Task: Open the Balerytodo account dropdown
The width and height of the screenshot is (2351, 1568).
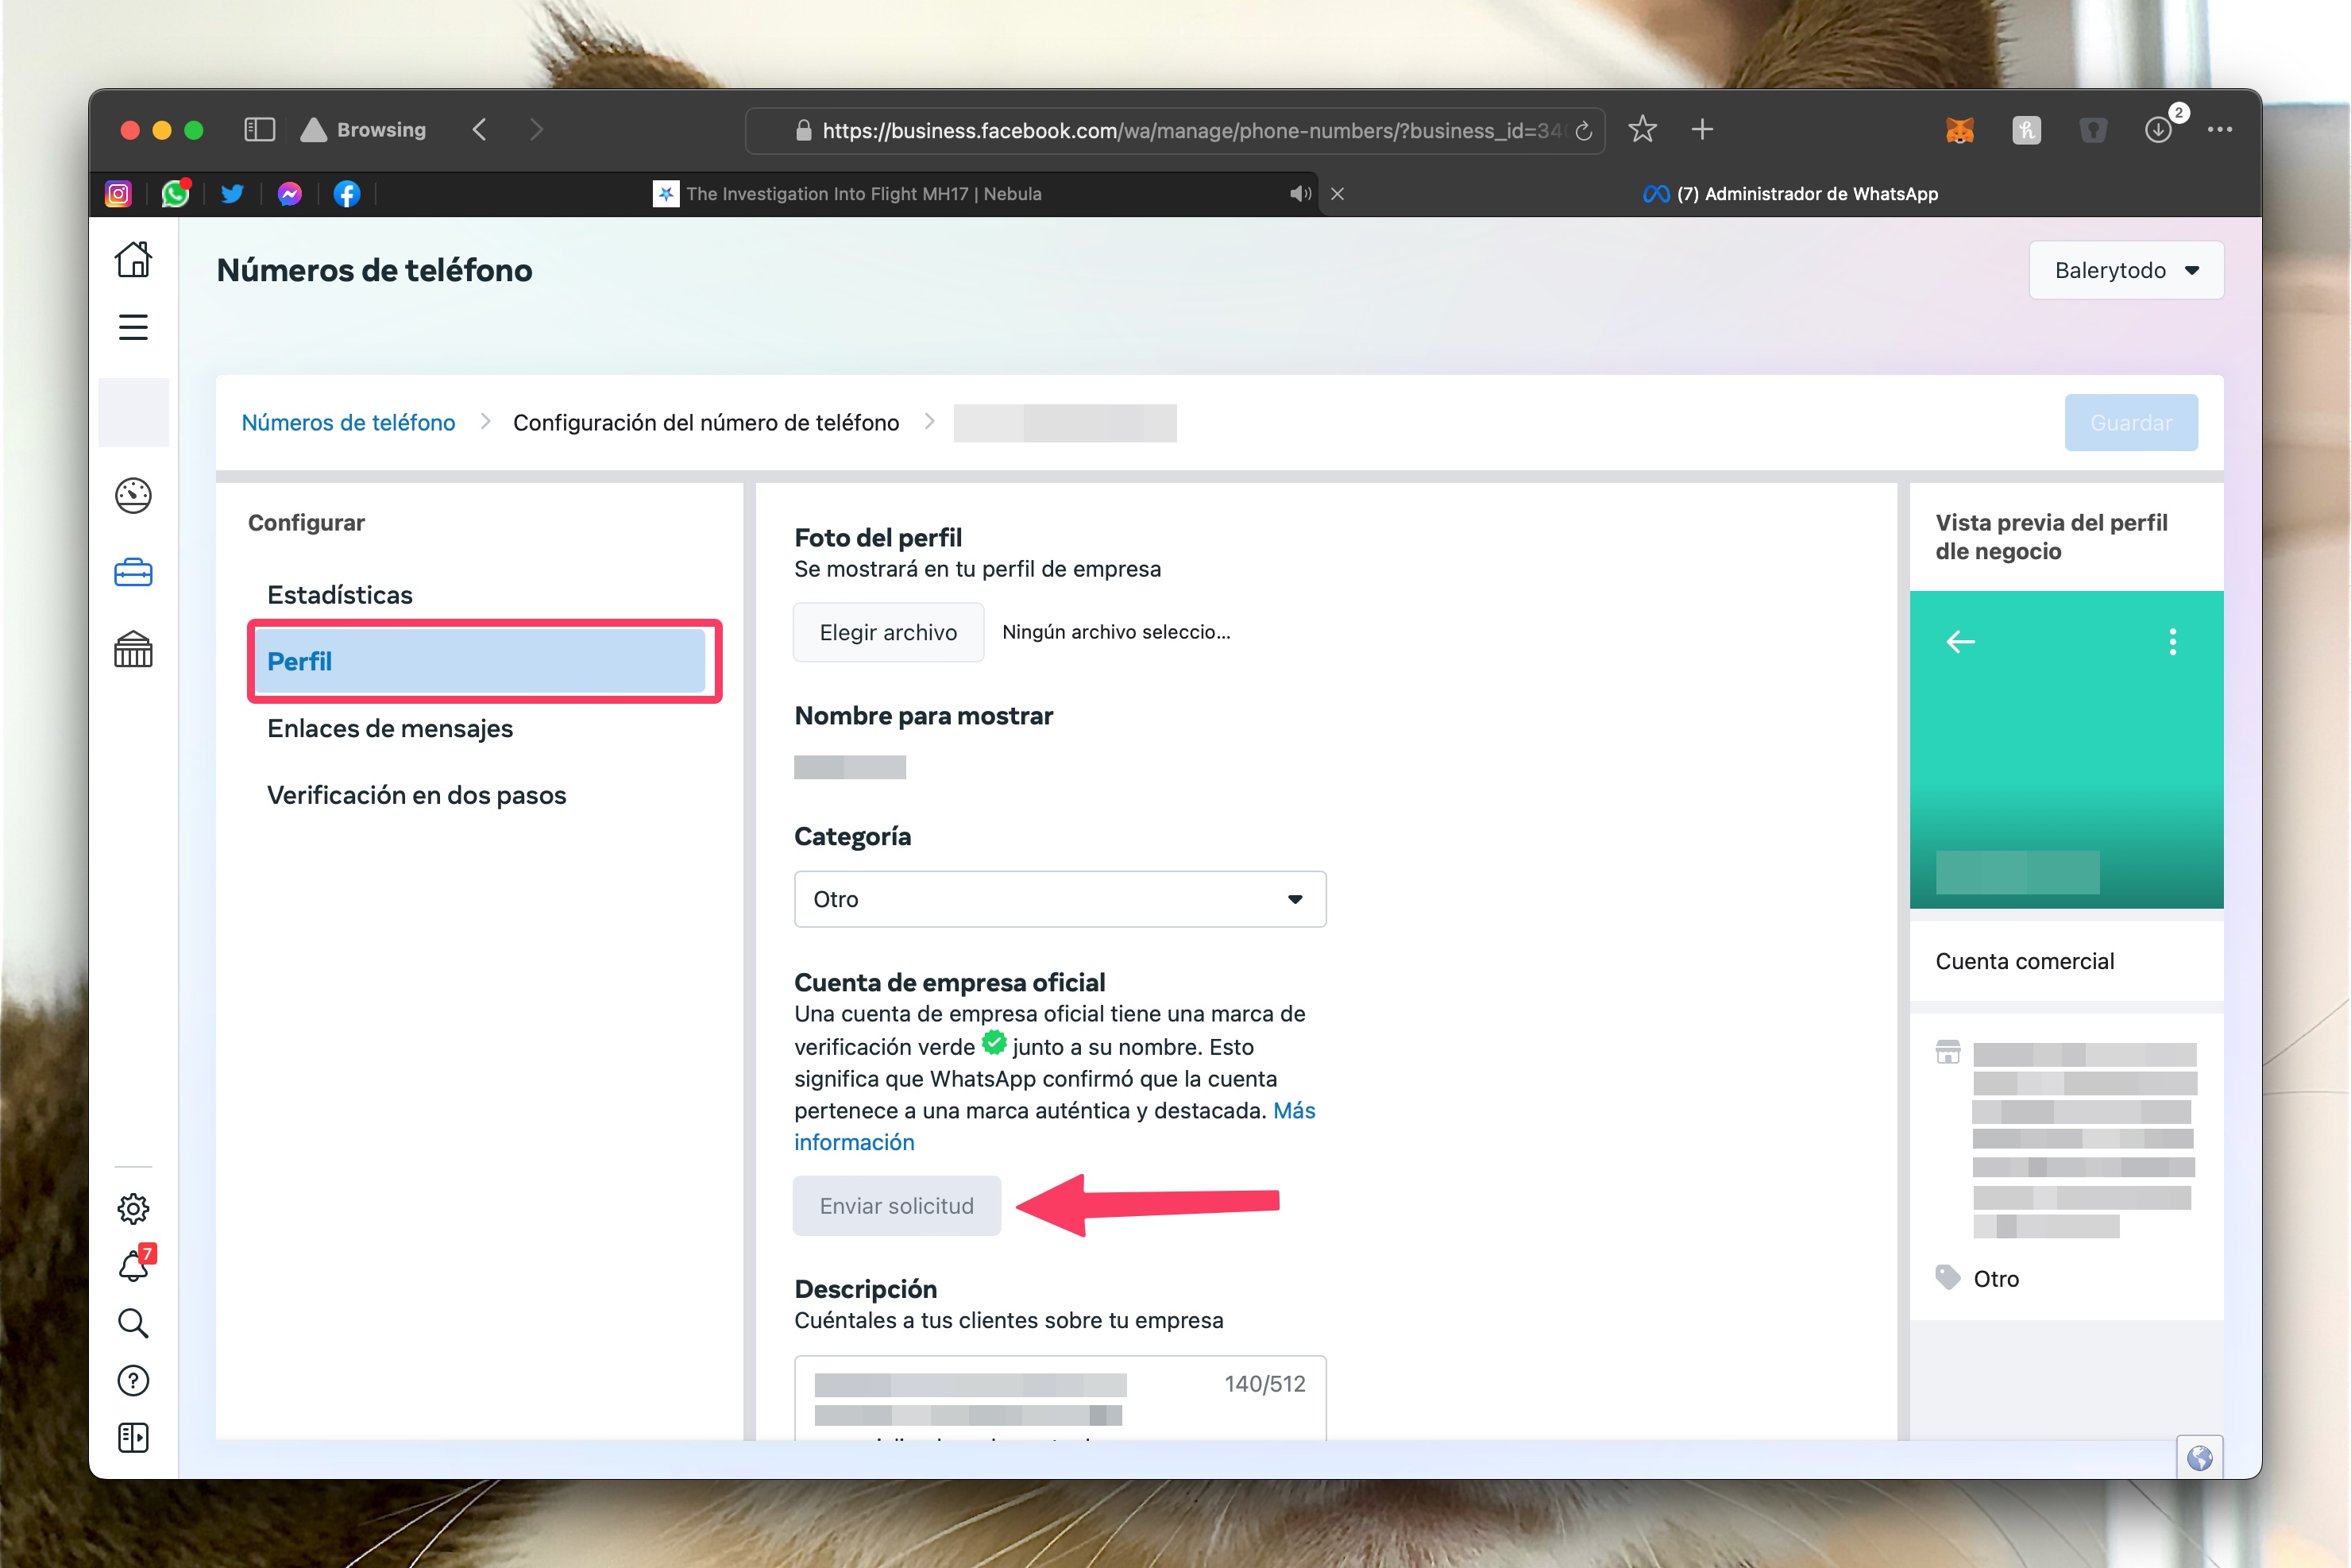Action: [2125, 270]
